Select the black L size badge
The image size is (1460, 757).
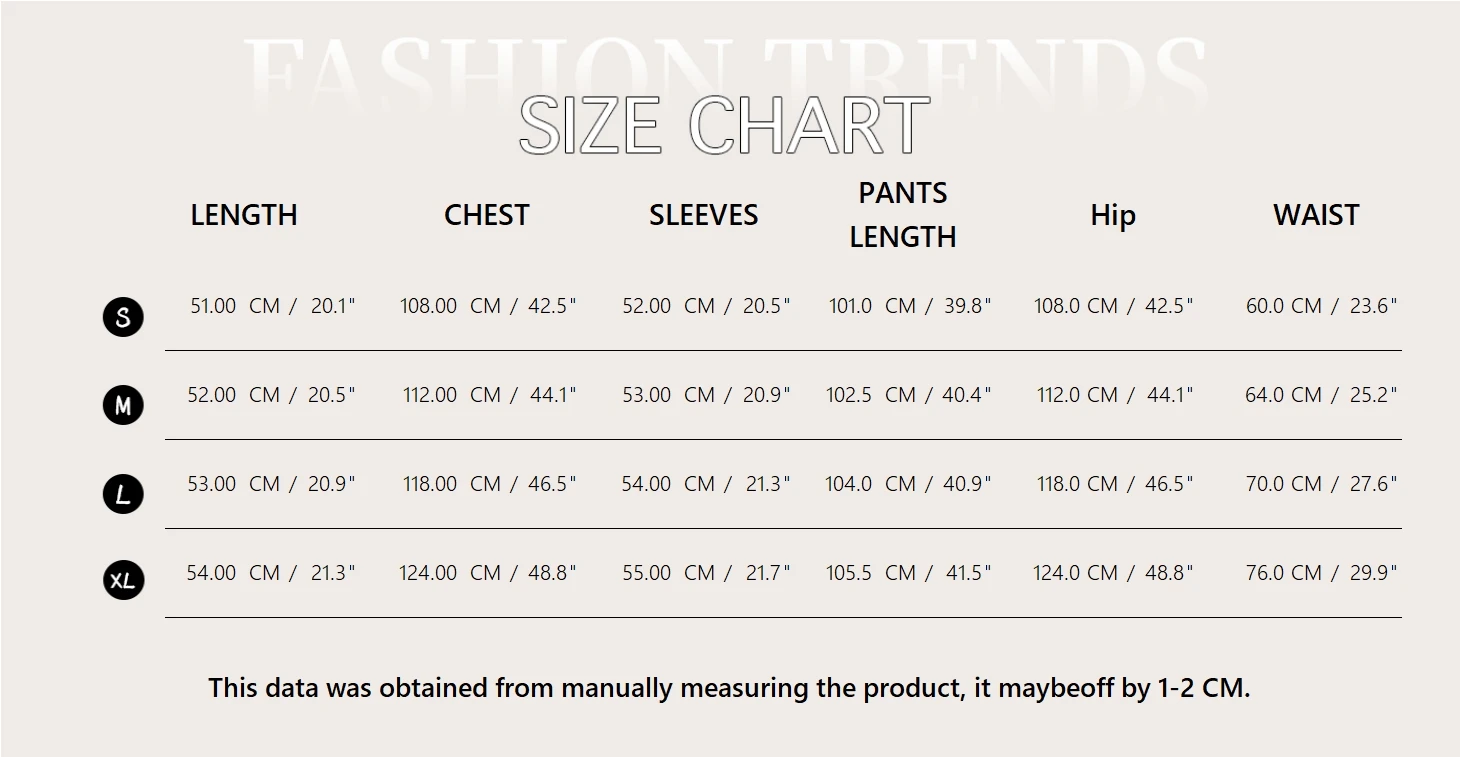123,494
